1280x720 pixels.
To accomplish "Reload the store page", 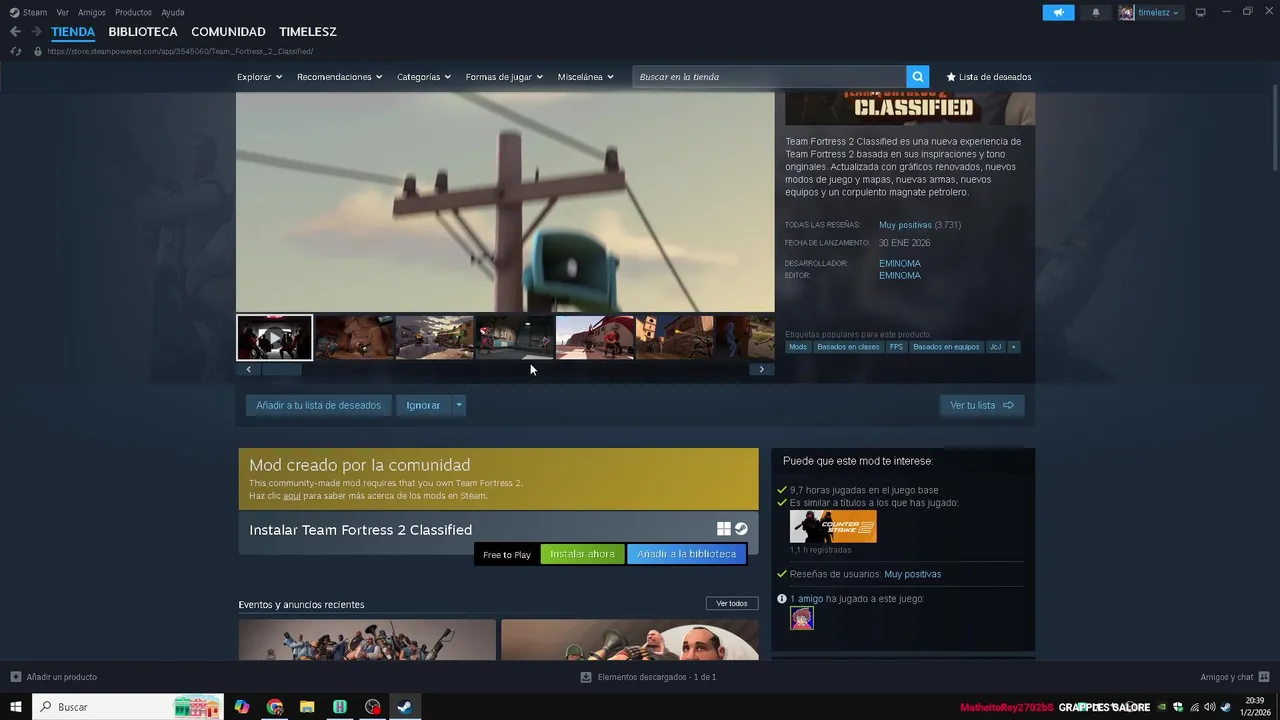I will click(16, 51).
